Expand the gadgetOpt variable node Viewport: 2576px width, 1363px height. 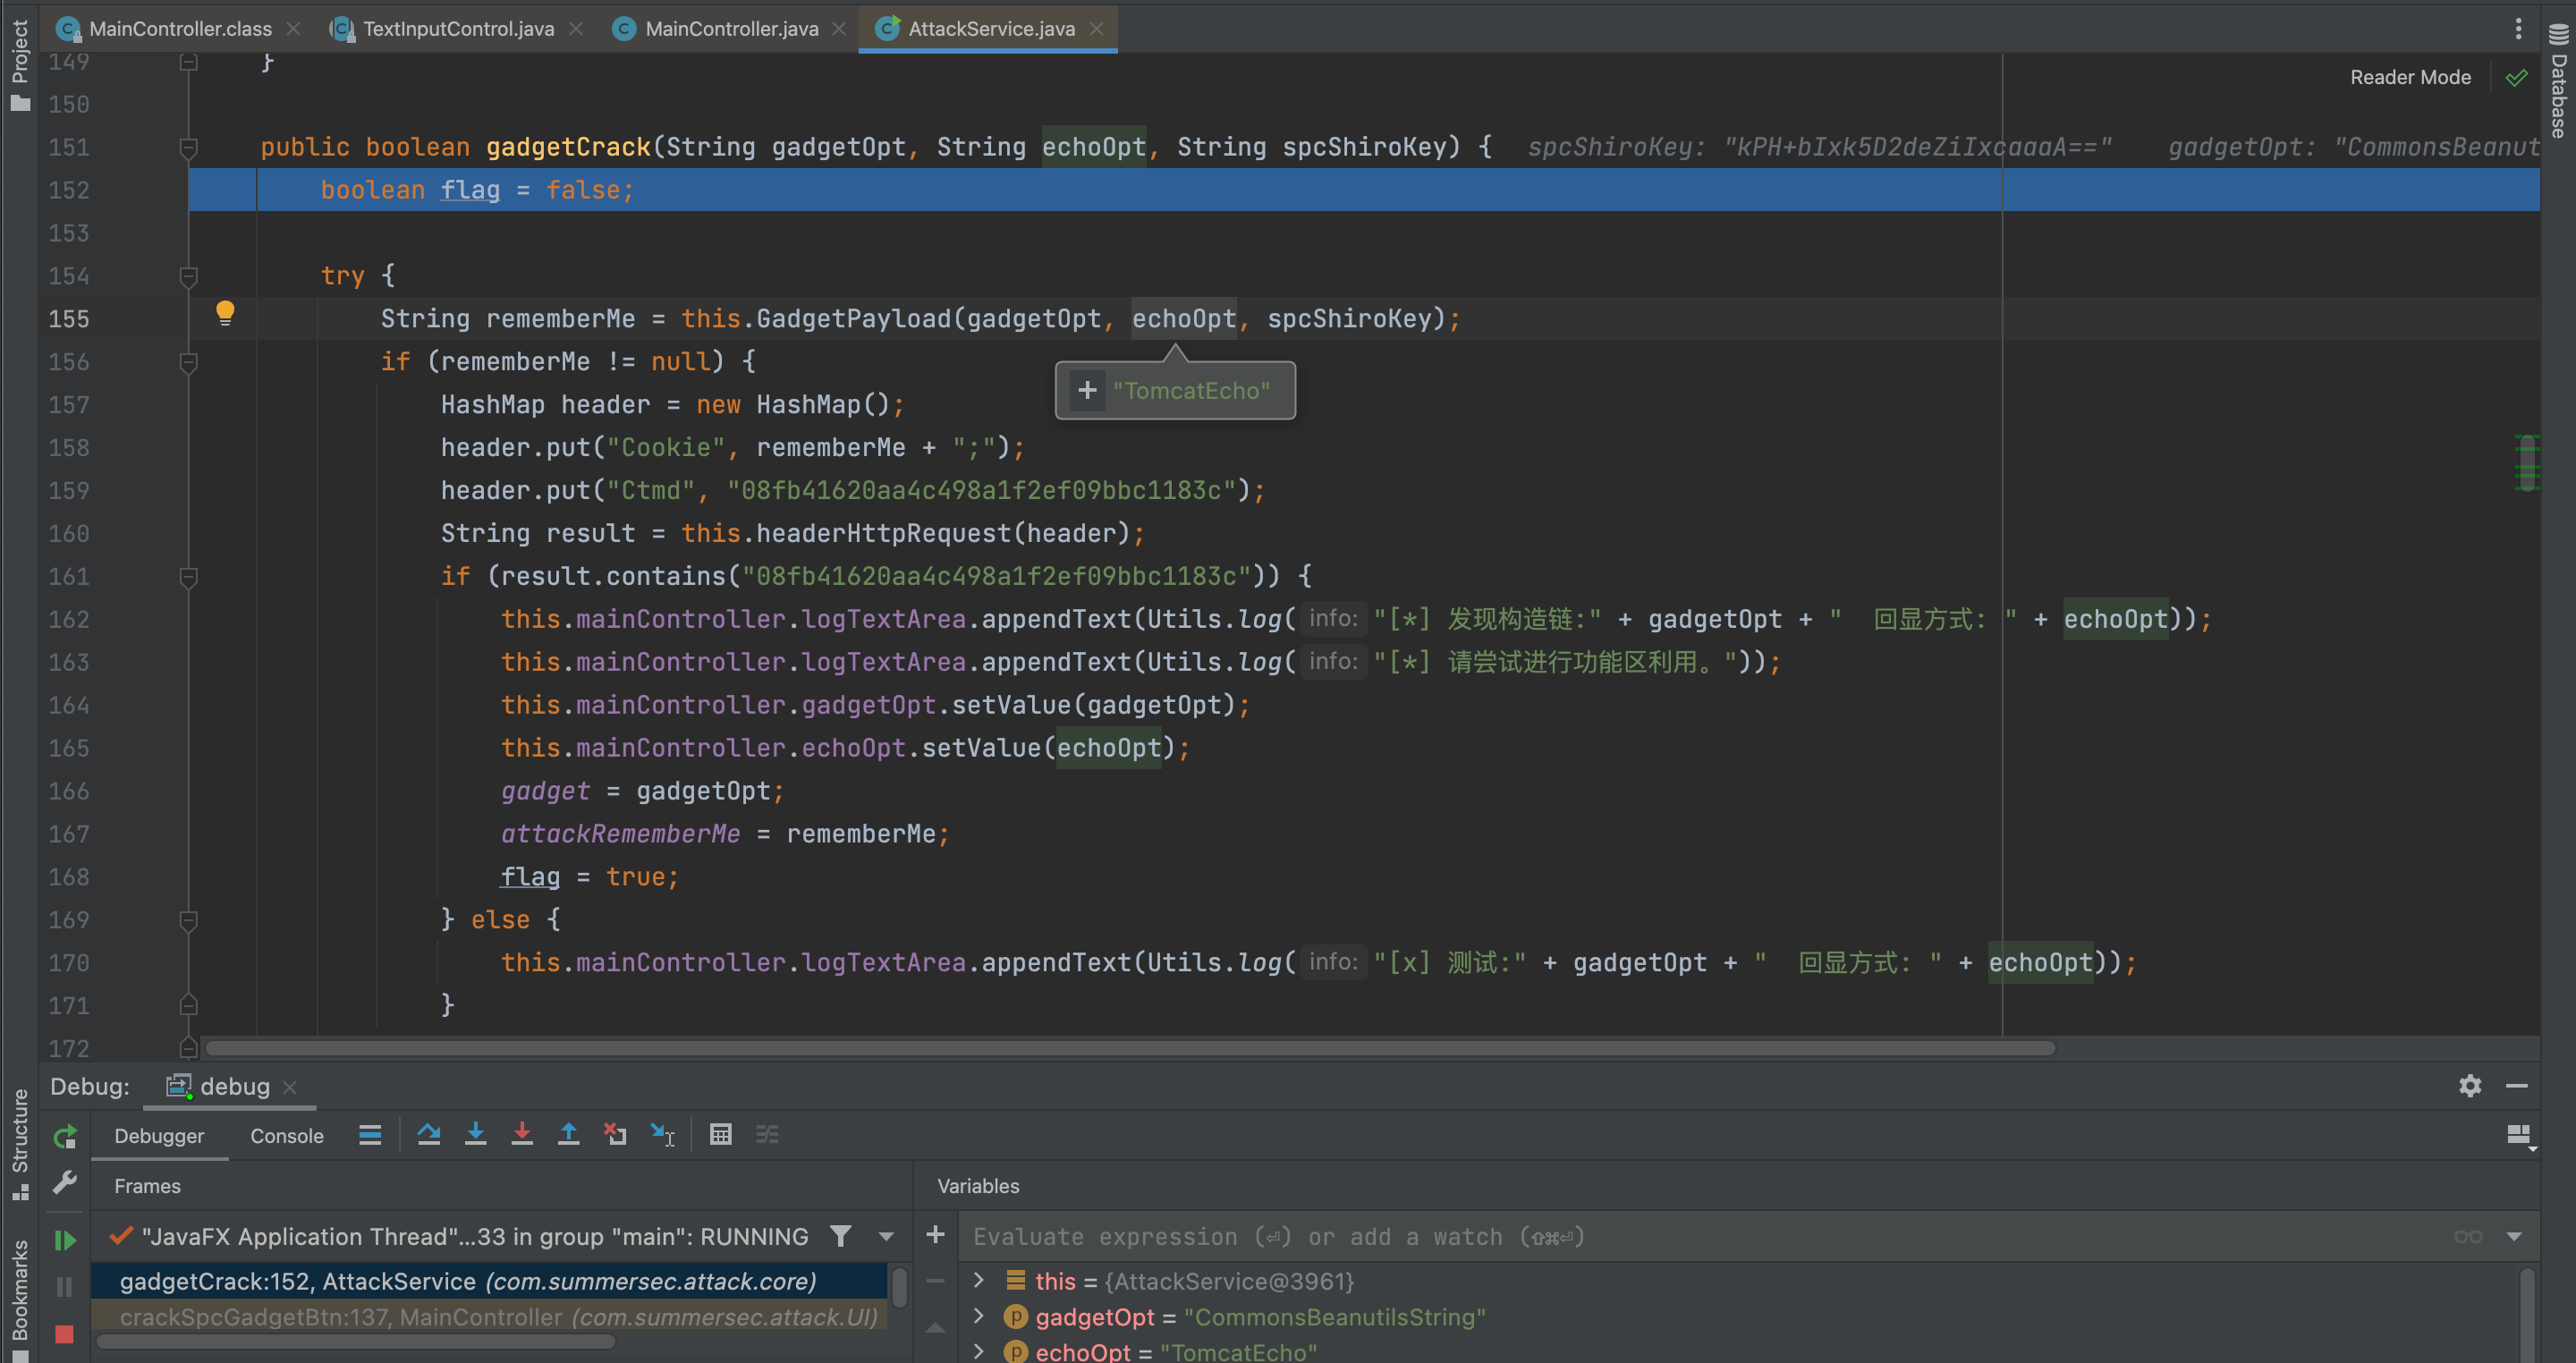click(x=979, y=1316)
